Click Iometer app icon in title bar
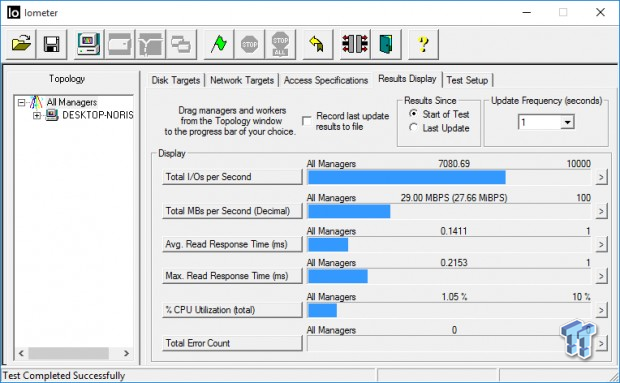The image size is (620, 383). point(13,13)
